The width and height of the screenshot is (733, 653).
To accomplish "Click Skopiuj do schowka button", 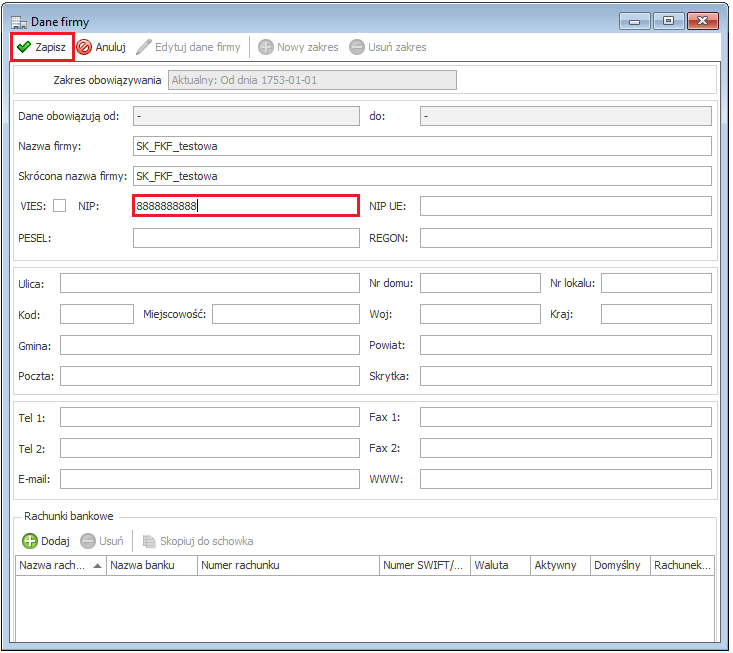I will coord(198,541).
